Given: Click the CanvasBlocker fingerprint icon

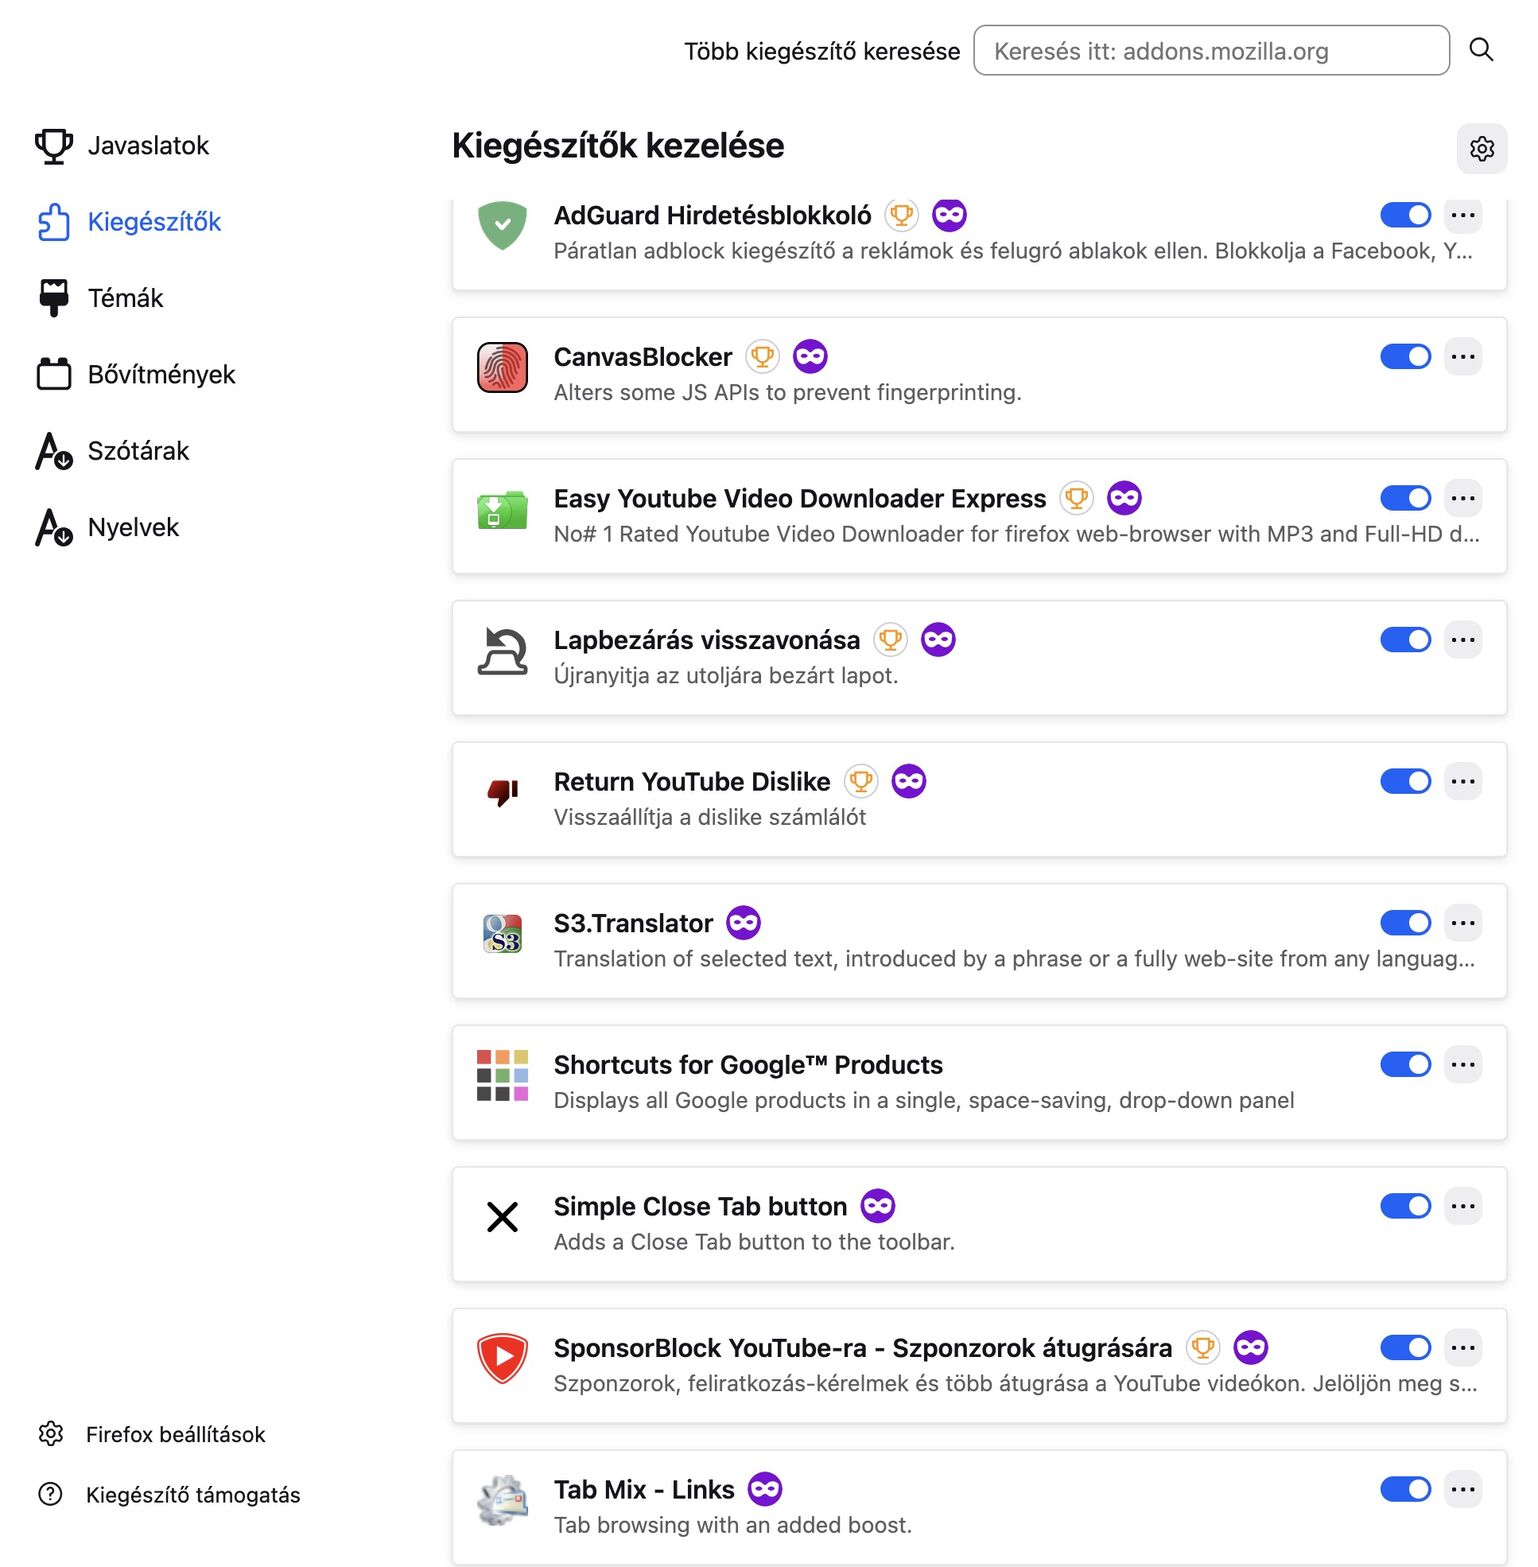Looking at the screenshot, I should [502, 367].
